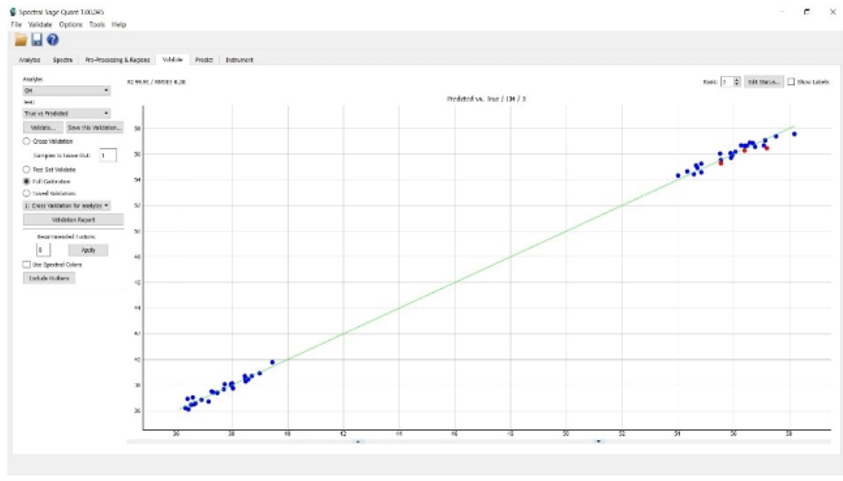Open the File menu
This screenshot has width=843, height=481.
pos(16,25)
